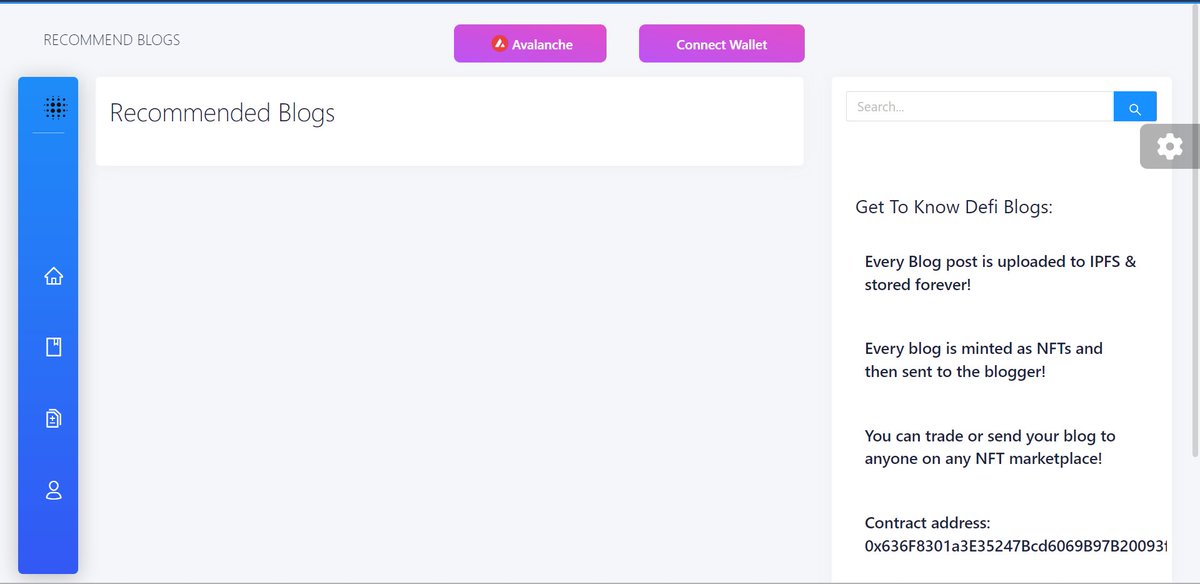Click the Connect Wallet button
Image resolution: width=1200 pixels, height=584 pixels.
722,44
